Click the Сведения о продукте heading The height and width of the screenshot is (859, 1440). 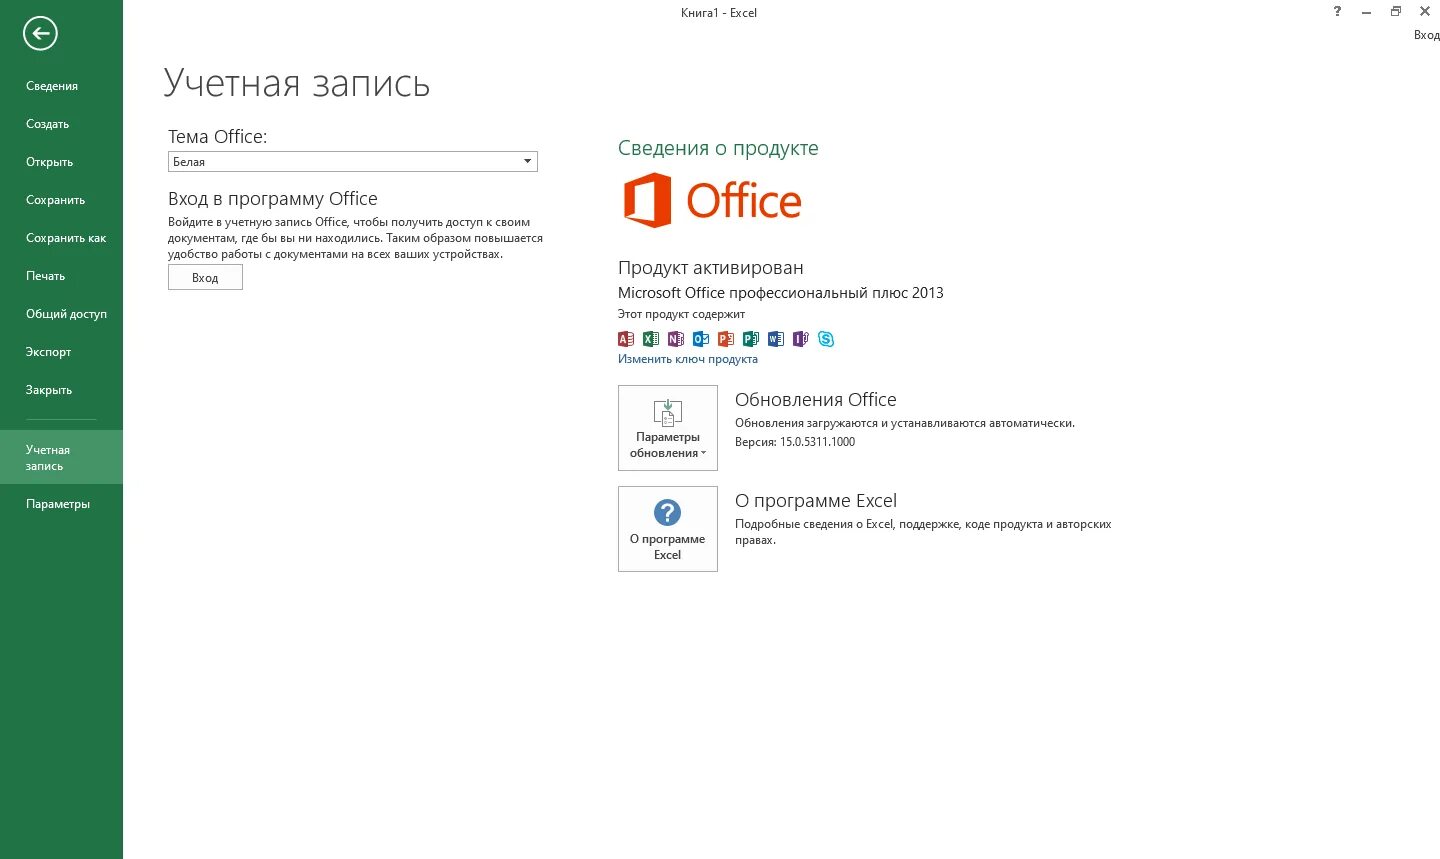tap(718, 148)
